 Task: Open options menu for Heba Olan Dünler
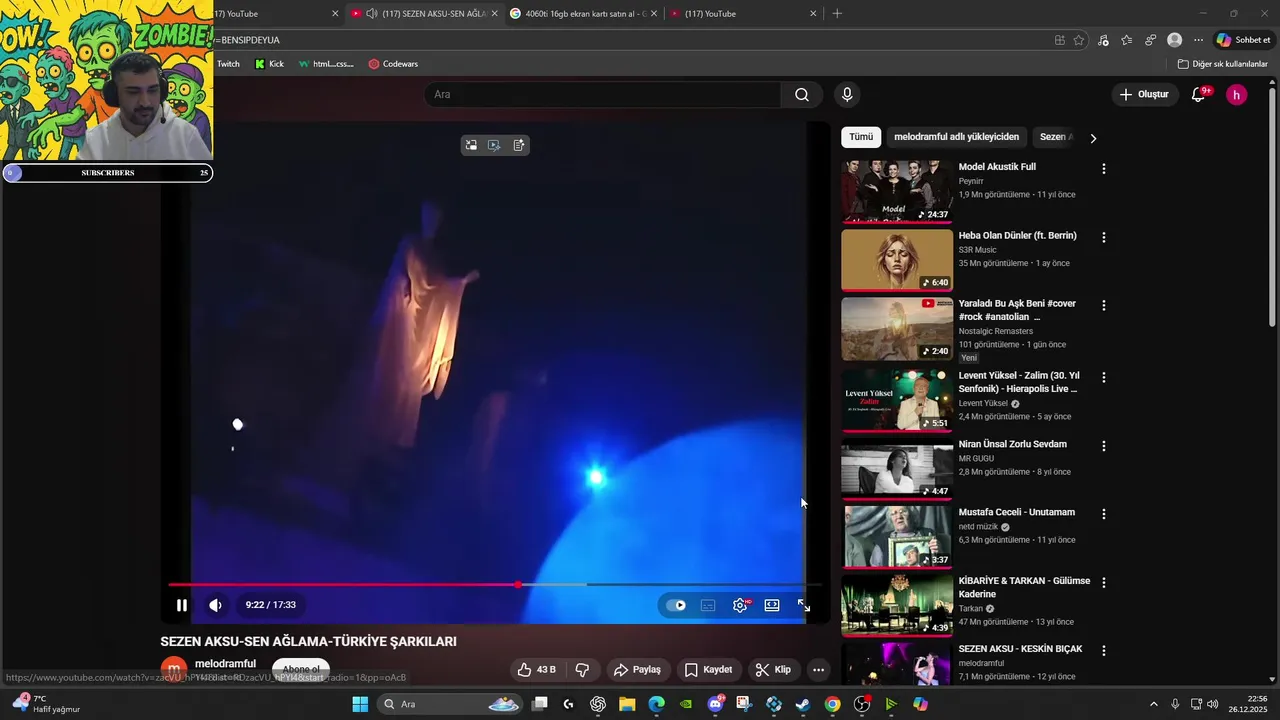[1104, 238]
